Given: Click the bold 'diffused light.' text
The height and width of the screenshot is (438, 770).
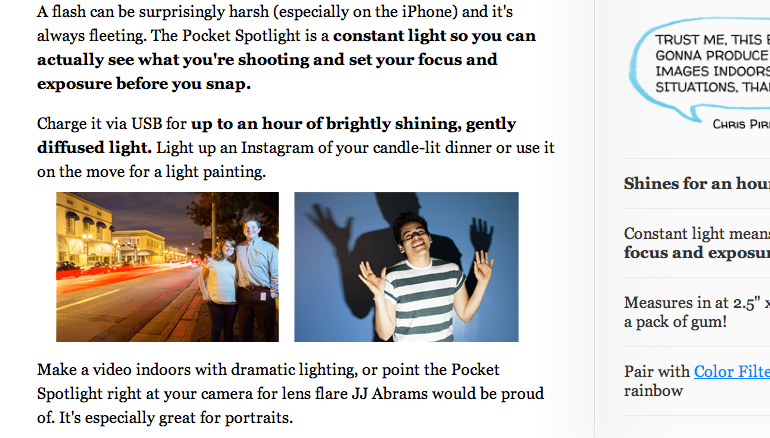Looking at the screenshot, I should pyautogui.click(x=95, y=148).
